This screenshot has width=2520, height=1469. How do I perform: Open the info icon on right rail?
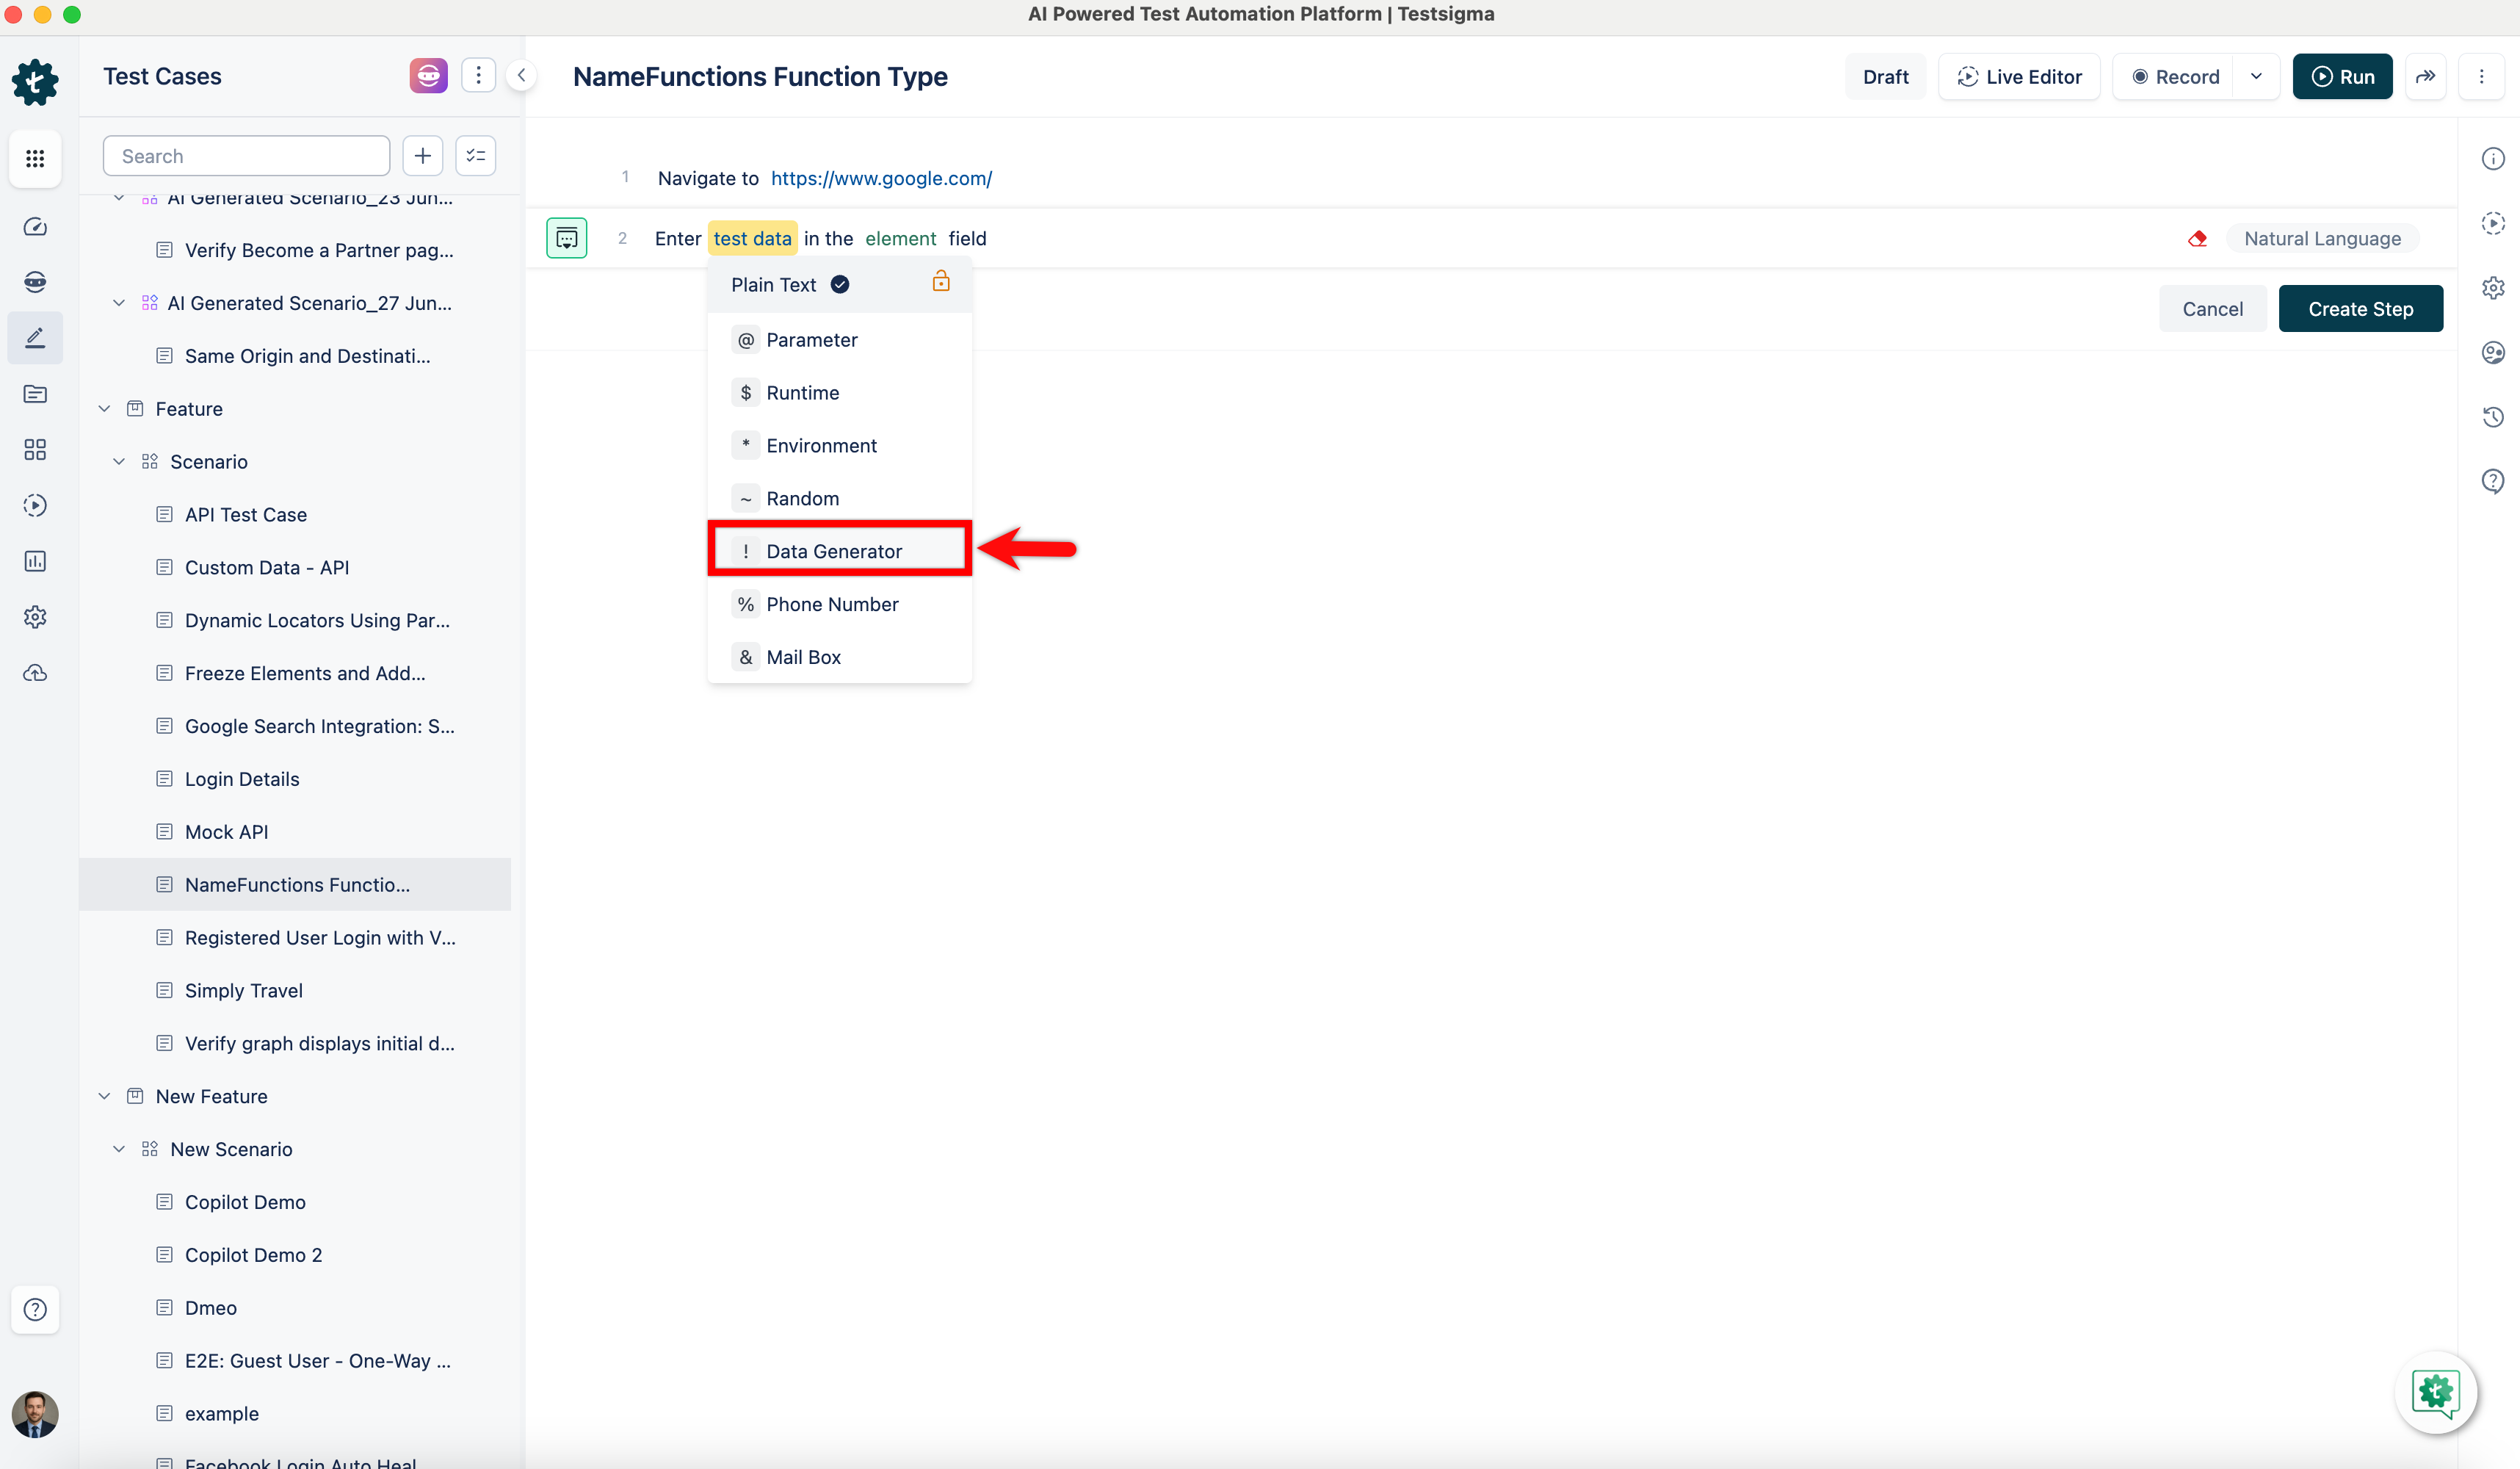tap(2493, 159)
